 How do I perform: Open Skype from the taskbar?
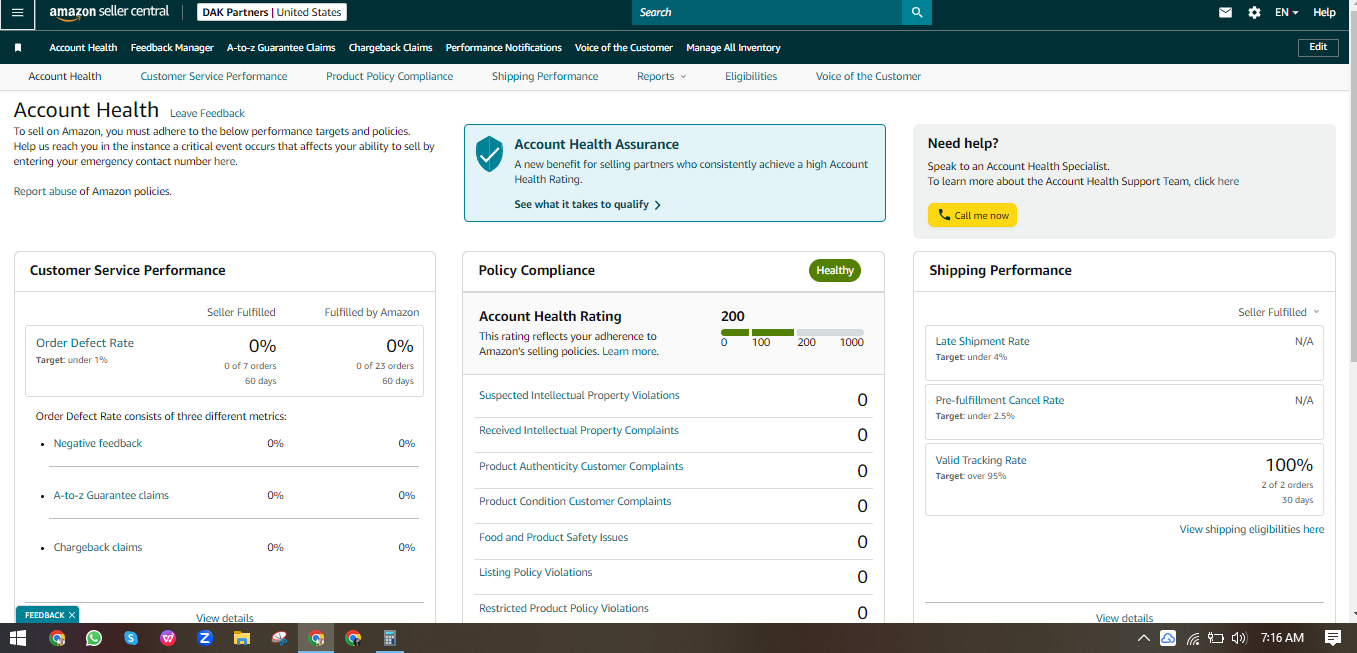(131, 638)
